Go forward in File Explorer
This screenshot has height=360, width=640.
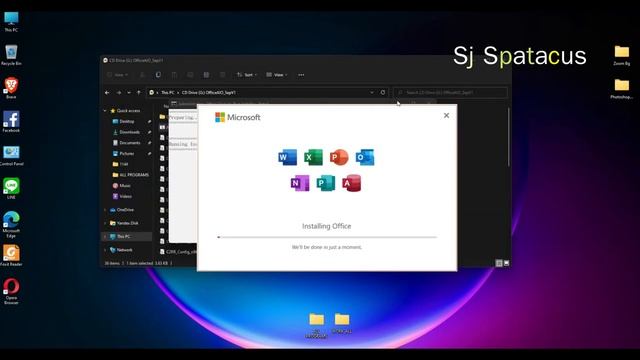tap(119, 93)
